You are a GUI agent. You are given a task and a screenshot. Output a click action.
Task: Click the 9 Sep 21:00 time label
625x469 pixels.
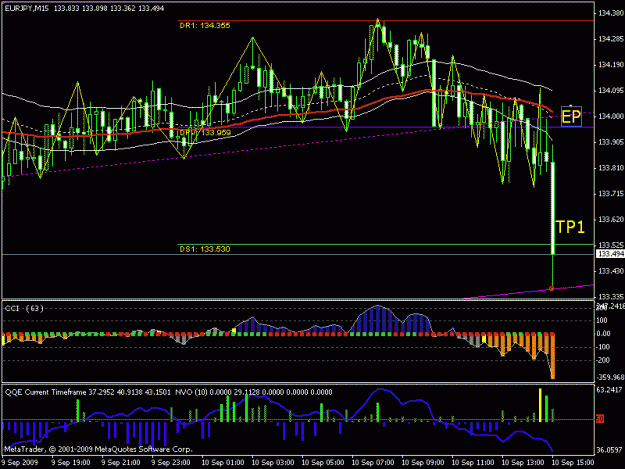(120, 463)
